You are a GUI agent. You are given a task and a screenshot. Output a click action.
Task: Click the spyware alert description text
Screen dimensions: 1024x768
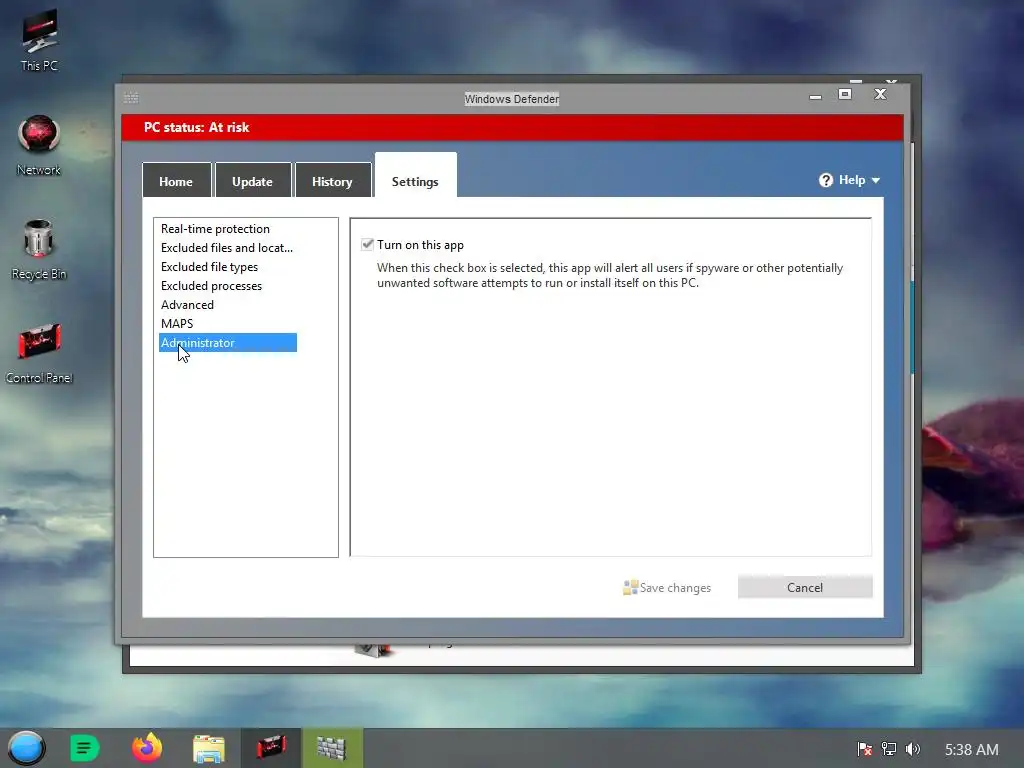pyautogui.click(x=609, y=276)
